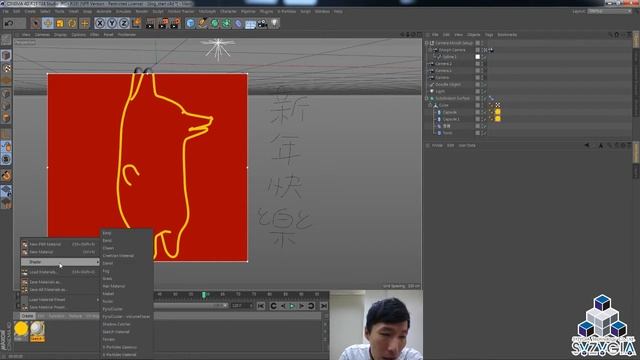Image resolution: width=640 pixels, height=360 pixels.
Task: Click Render to Picture Viewer icon
Action: (x=163, y=23)
